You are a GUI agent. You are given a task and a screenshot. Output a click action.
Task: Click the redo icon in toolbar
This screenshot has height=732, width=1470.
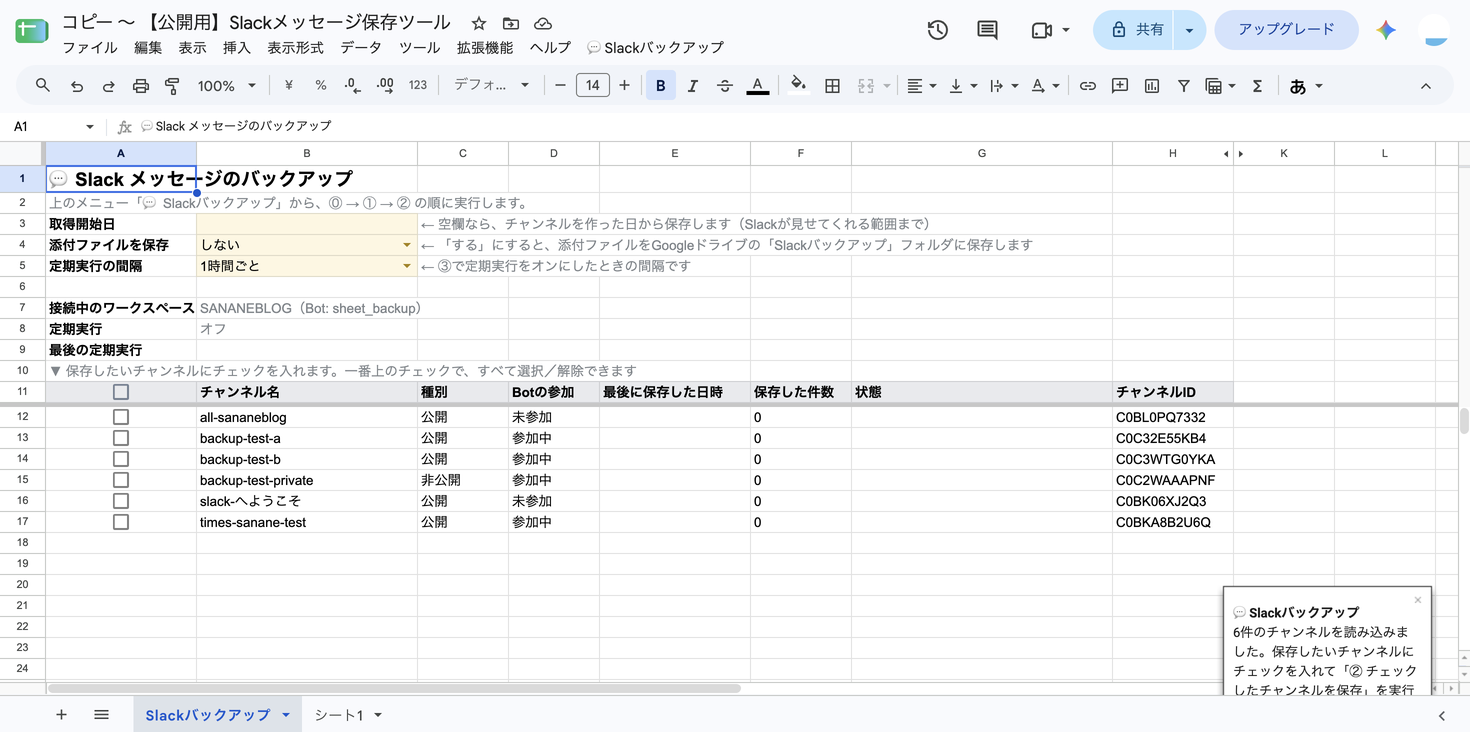[x=108, y=86]
